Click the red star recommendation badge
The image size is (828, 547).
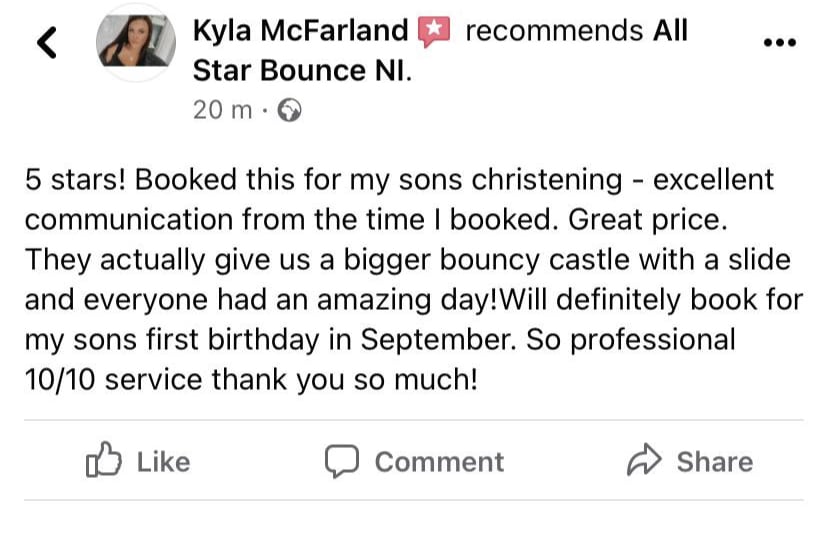pyautogui.click(x=432, y=32)
